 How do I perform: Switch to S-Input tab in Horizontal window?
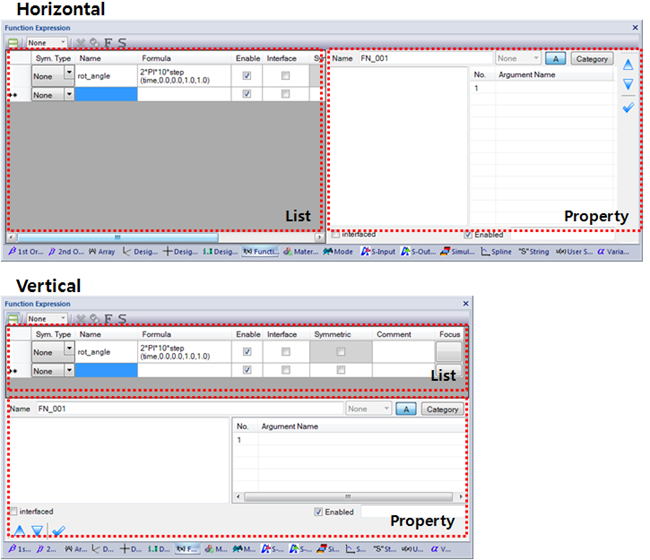coord(378,251)
